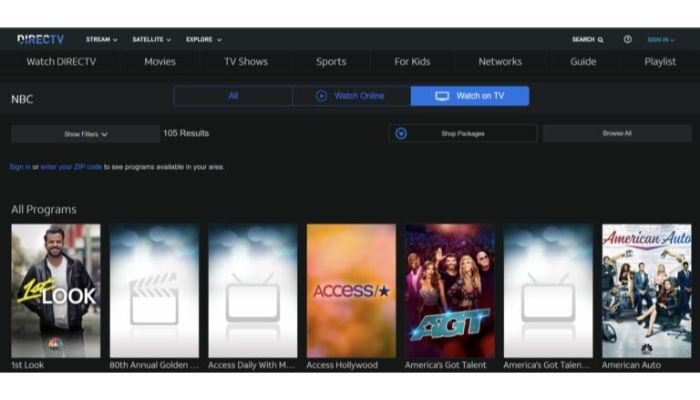Click the America's Got Talent title text

(x=446, y=365)
